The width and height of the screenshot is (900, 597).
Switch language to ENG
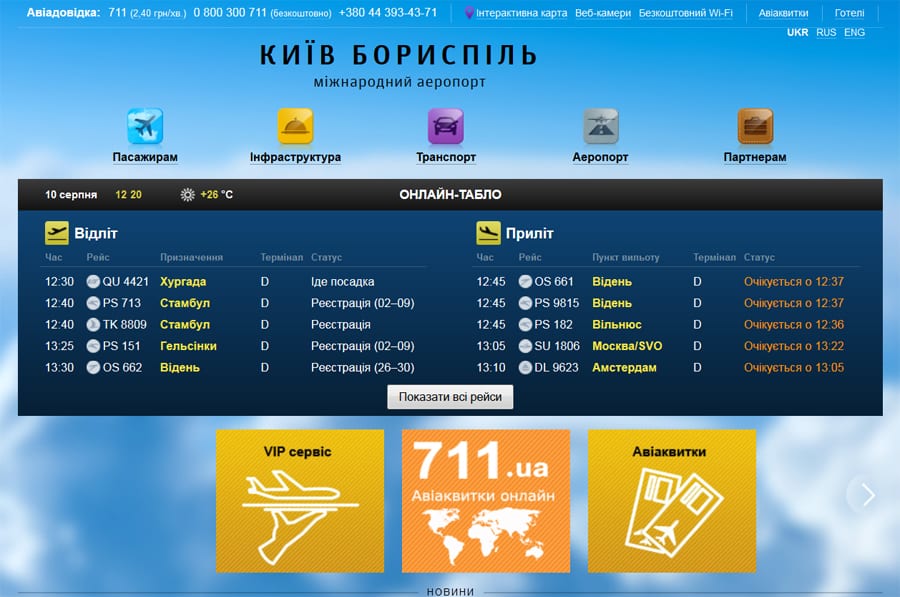tap(855, 32)
